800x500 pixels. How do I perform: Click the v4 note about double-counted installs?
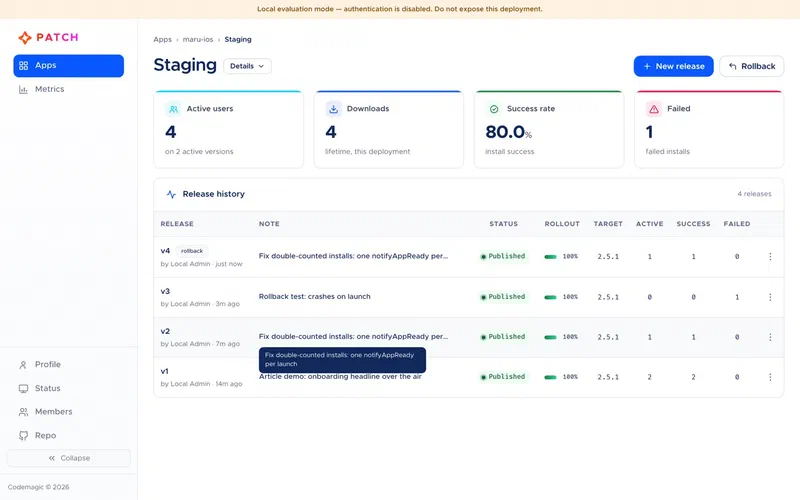click(353, 256)
